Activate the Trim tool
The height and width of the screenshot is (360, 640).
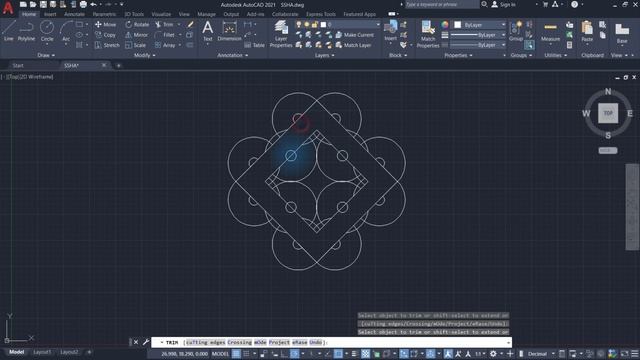[164, 24]
